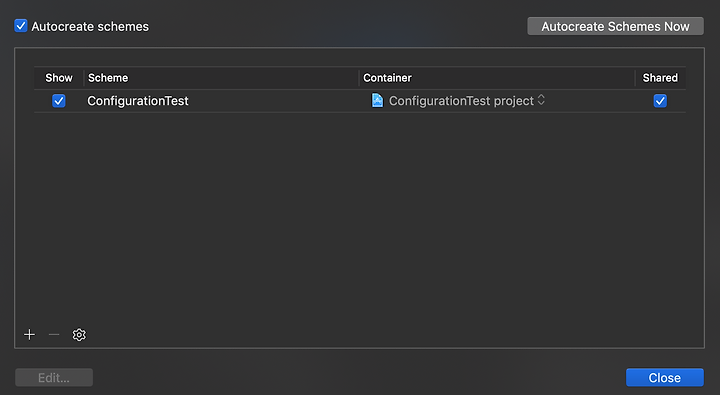
Task: Open the ConfigurationTest project container dropdown
Action: 458,101
